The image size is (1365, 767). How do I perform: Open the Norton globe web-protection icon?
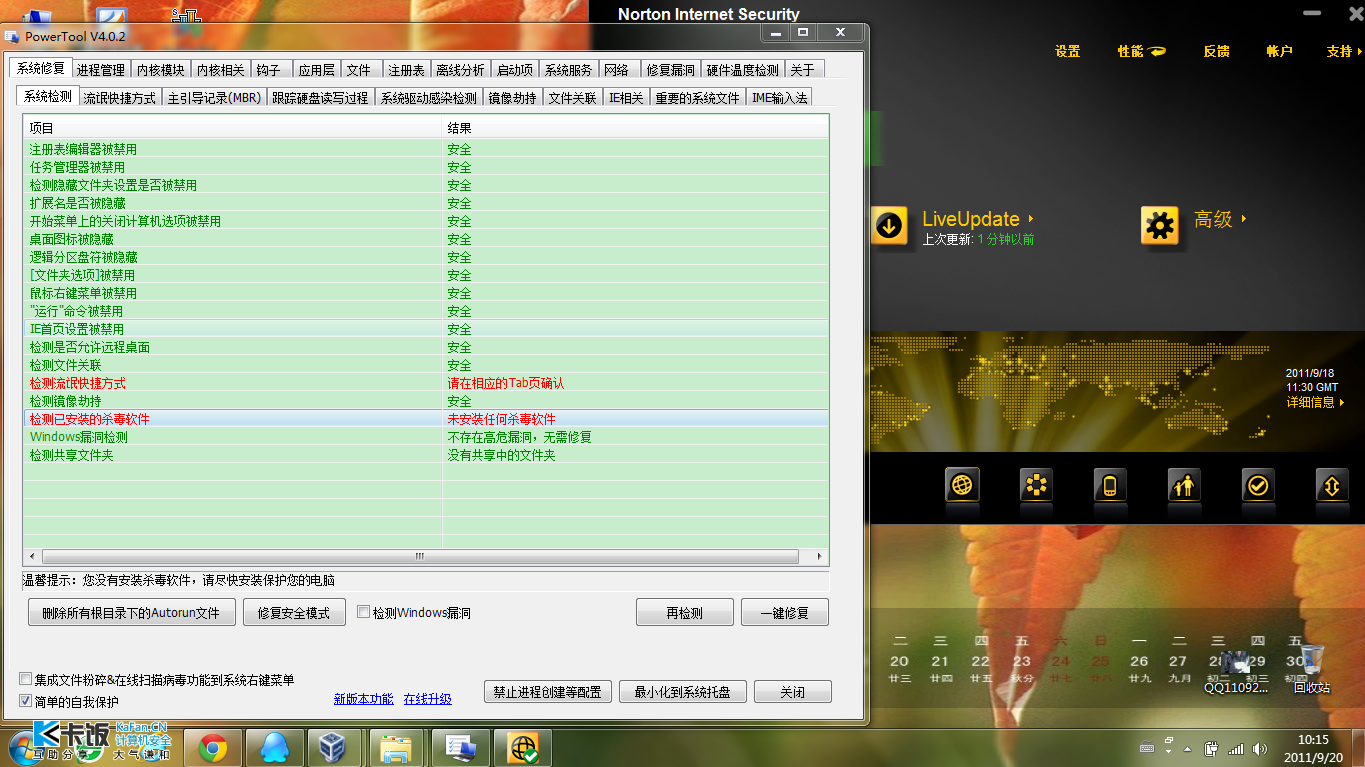coord(962,486)
